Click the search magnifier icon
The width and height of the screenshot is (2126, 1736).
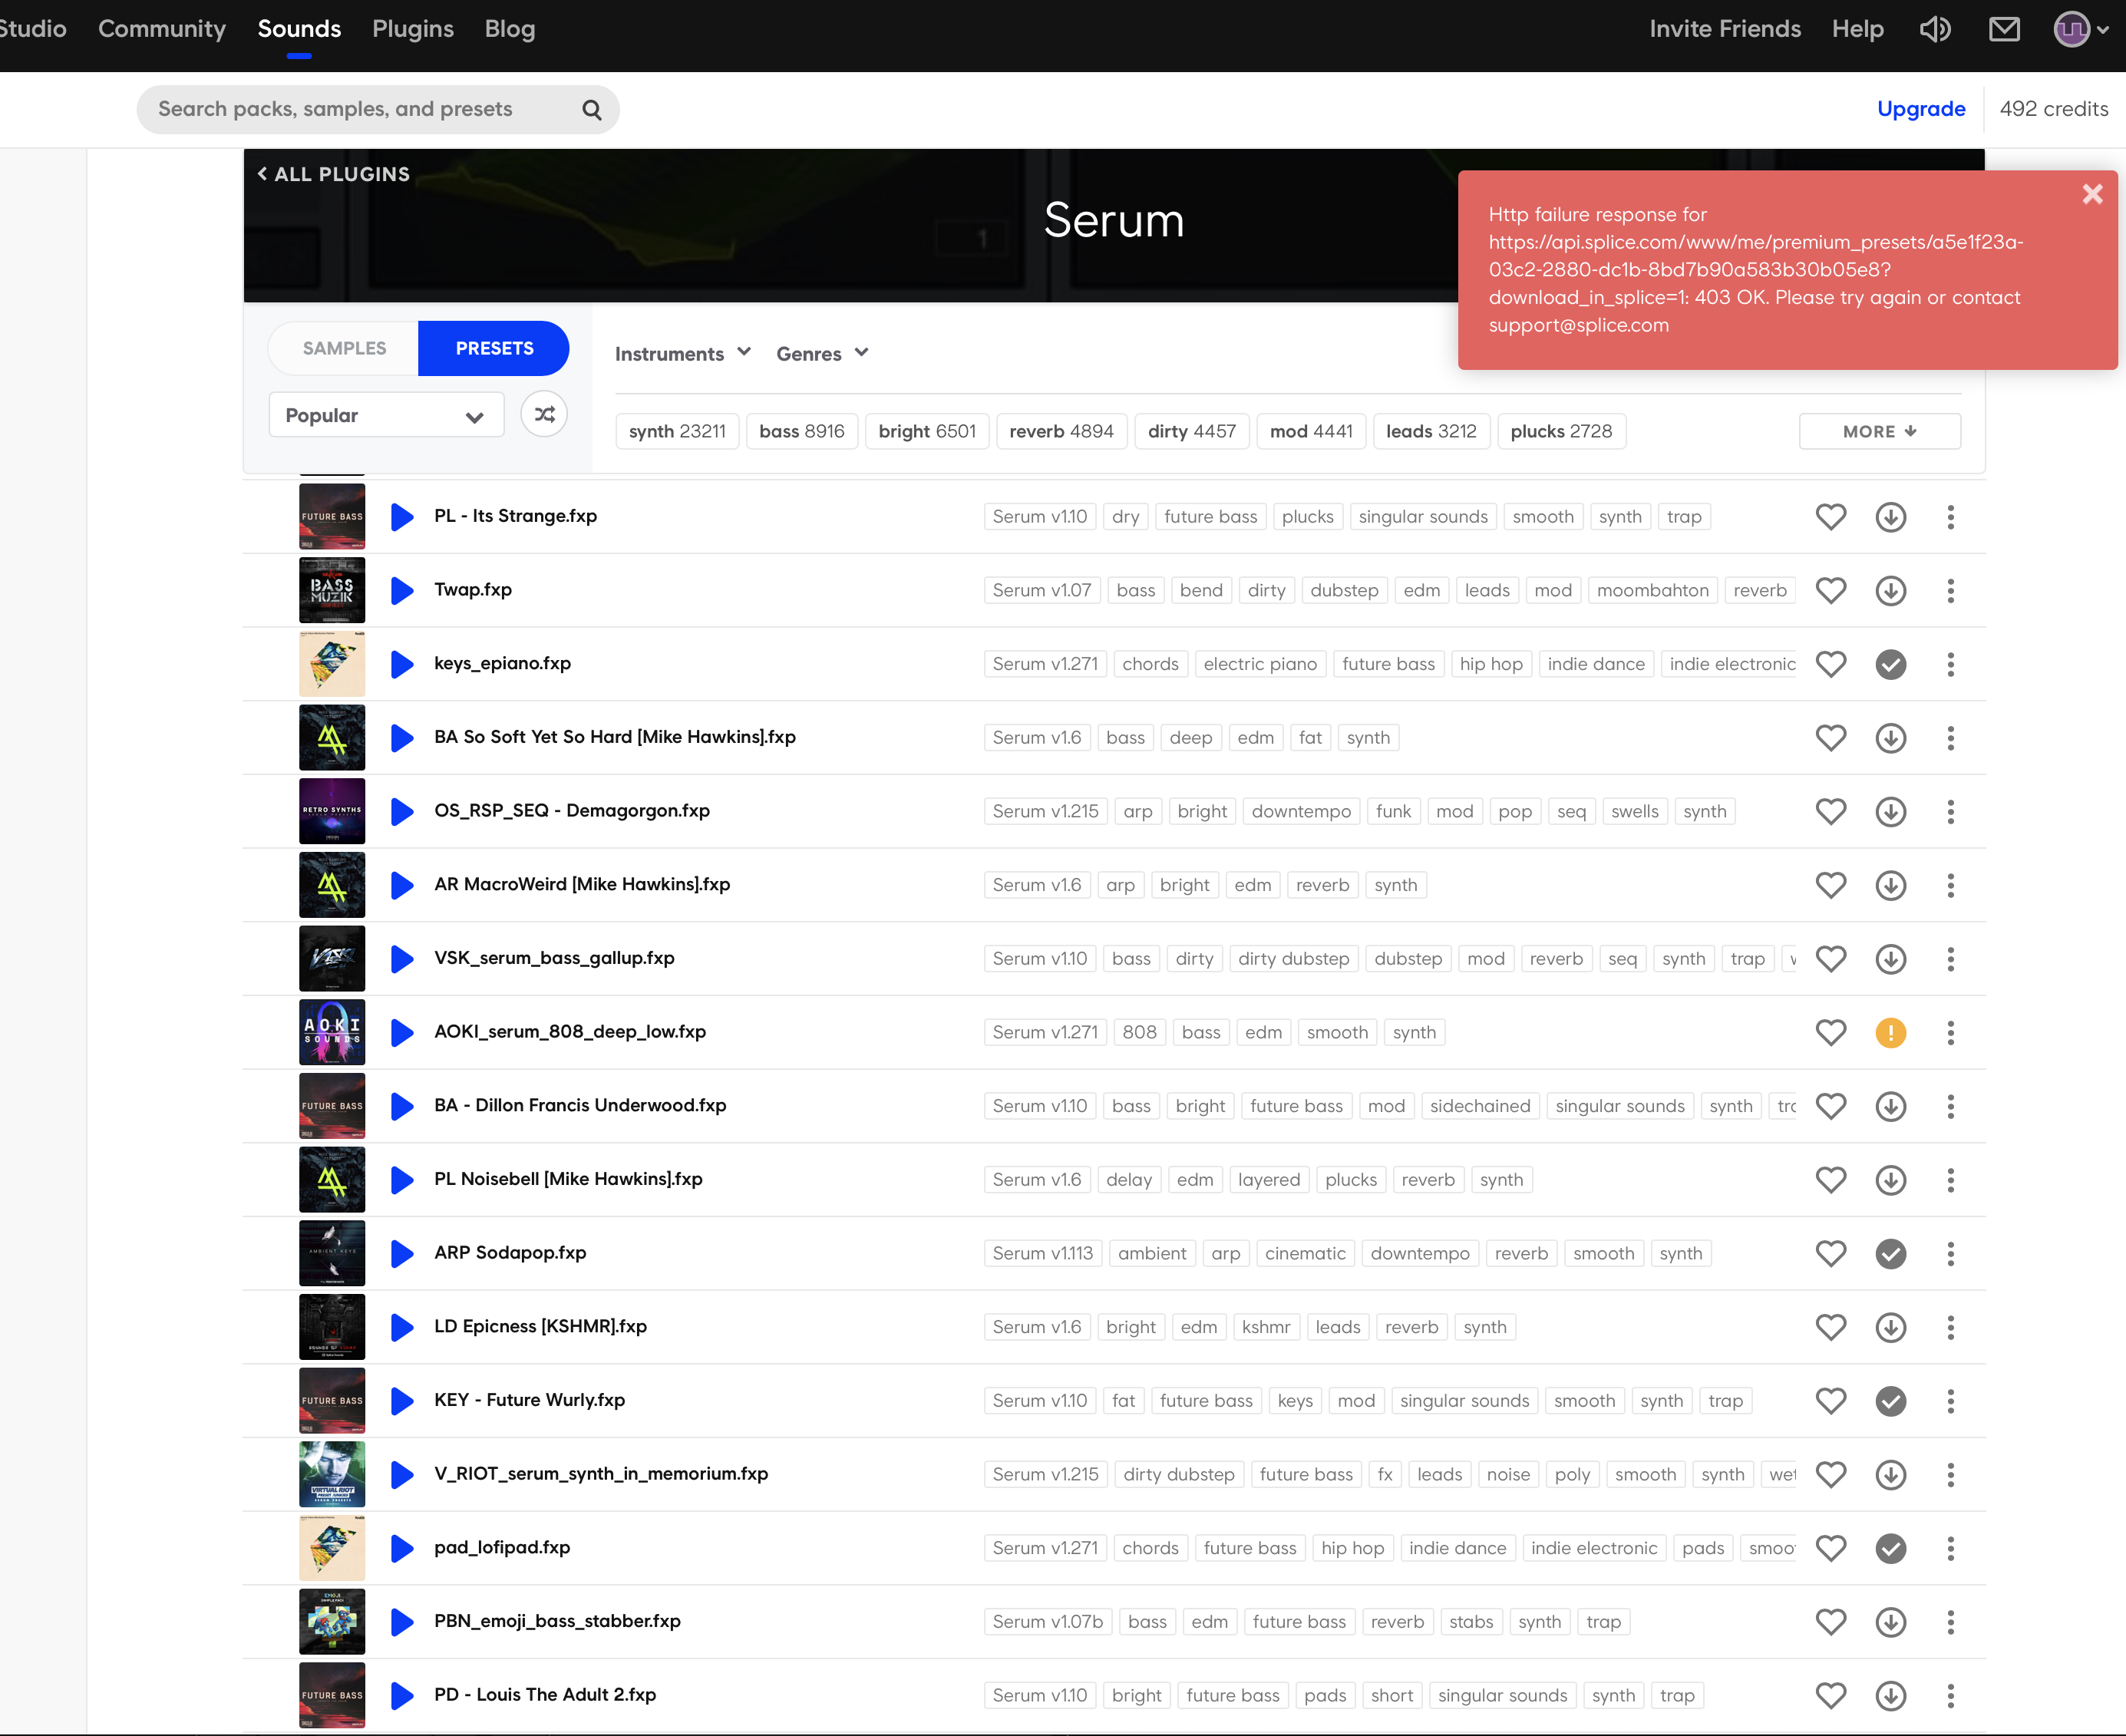[x=592, y=110]
